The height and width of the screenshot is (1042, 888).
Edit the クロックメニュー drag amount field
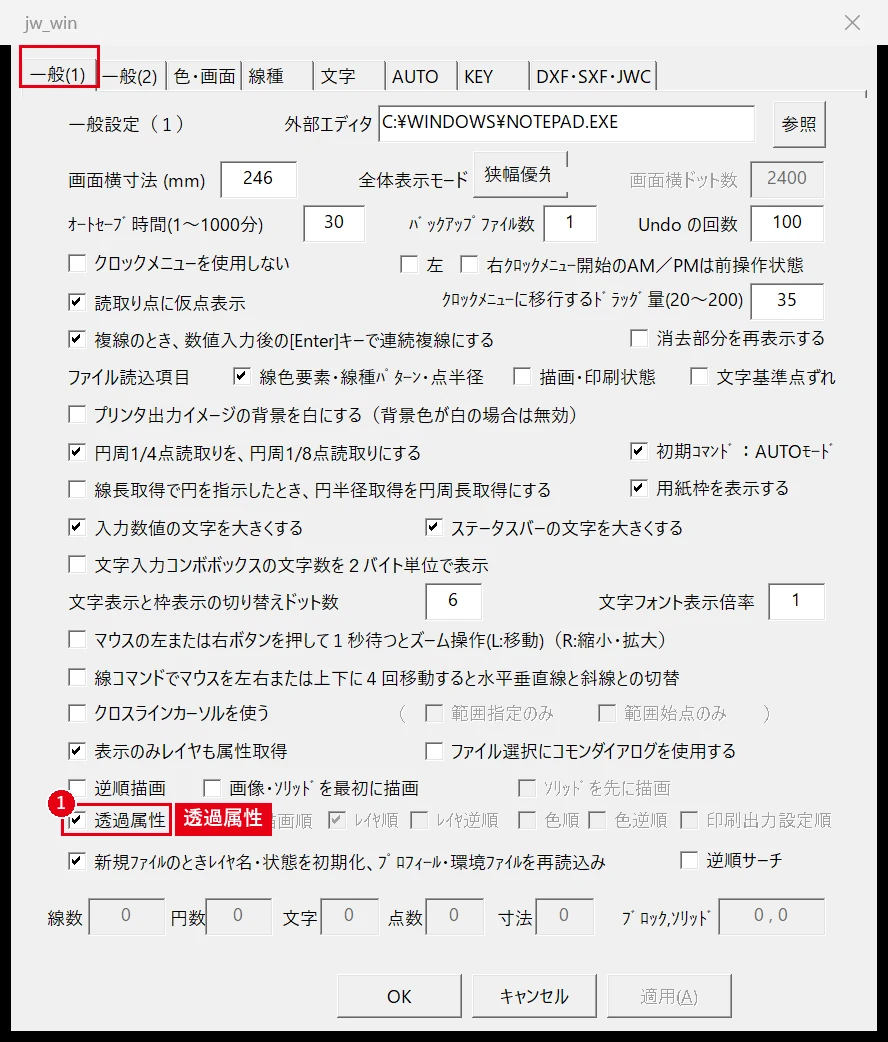coord(787,301)
